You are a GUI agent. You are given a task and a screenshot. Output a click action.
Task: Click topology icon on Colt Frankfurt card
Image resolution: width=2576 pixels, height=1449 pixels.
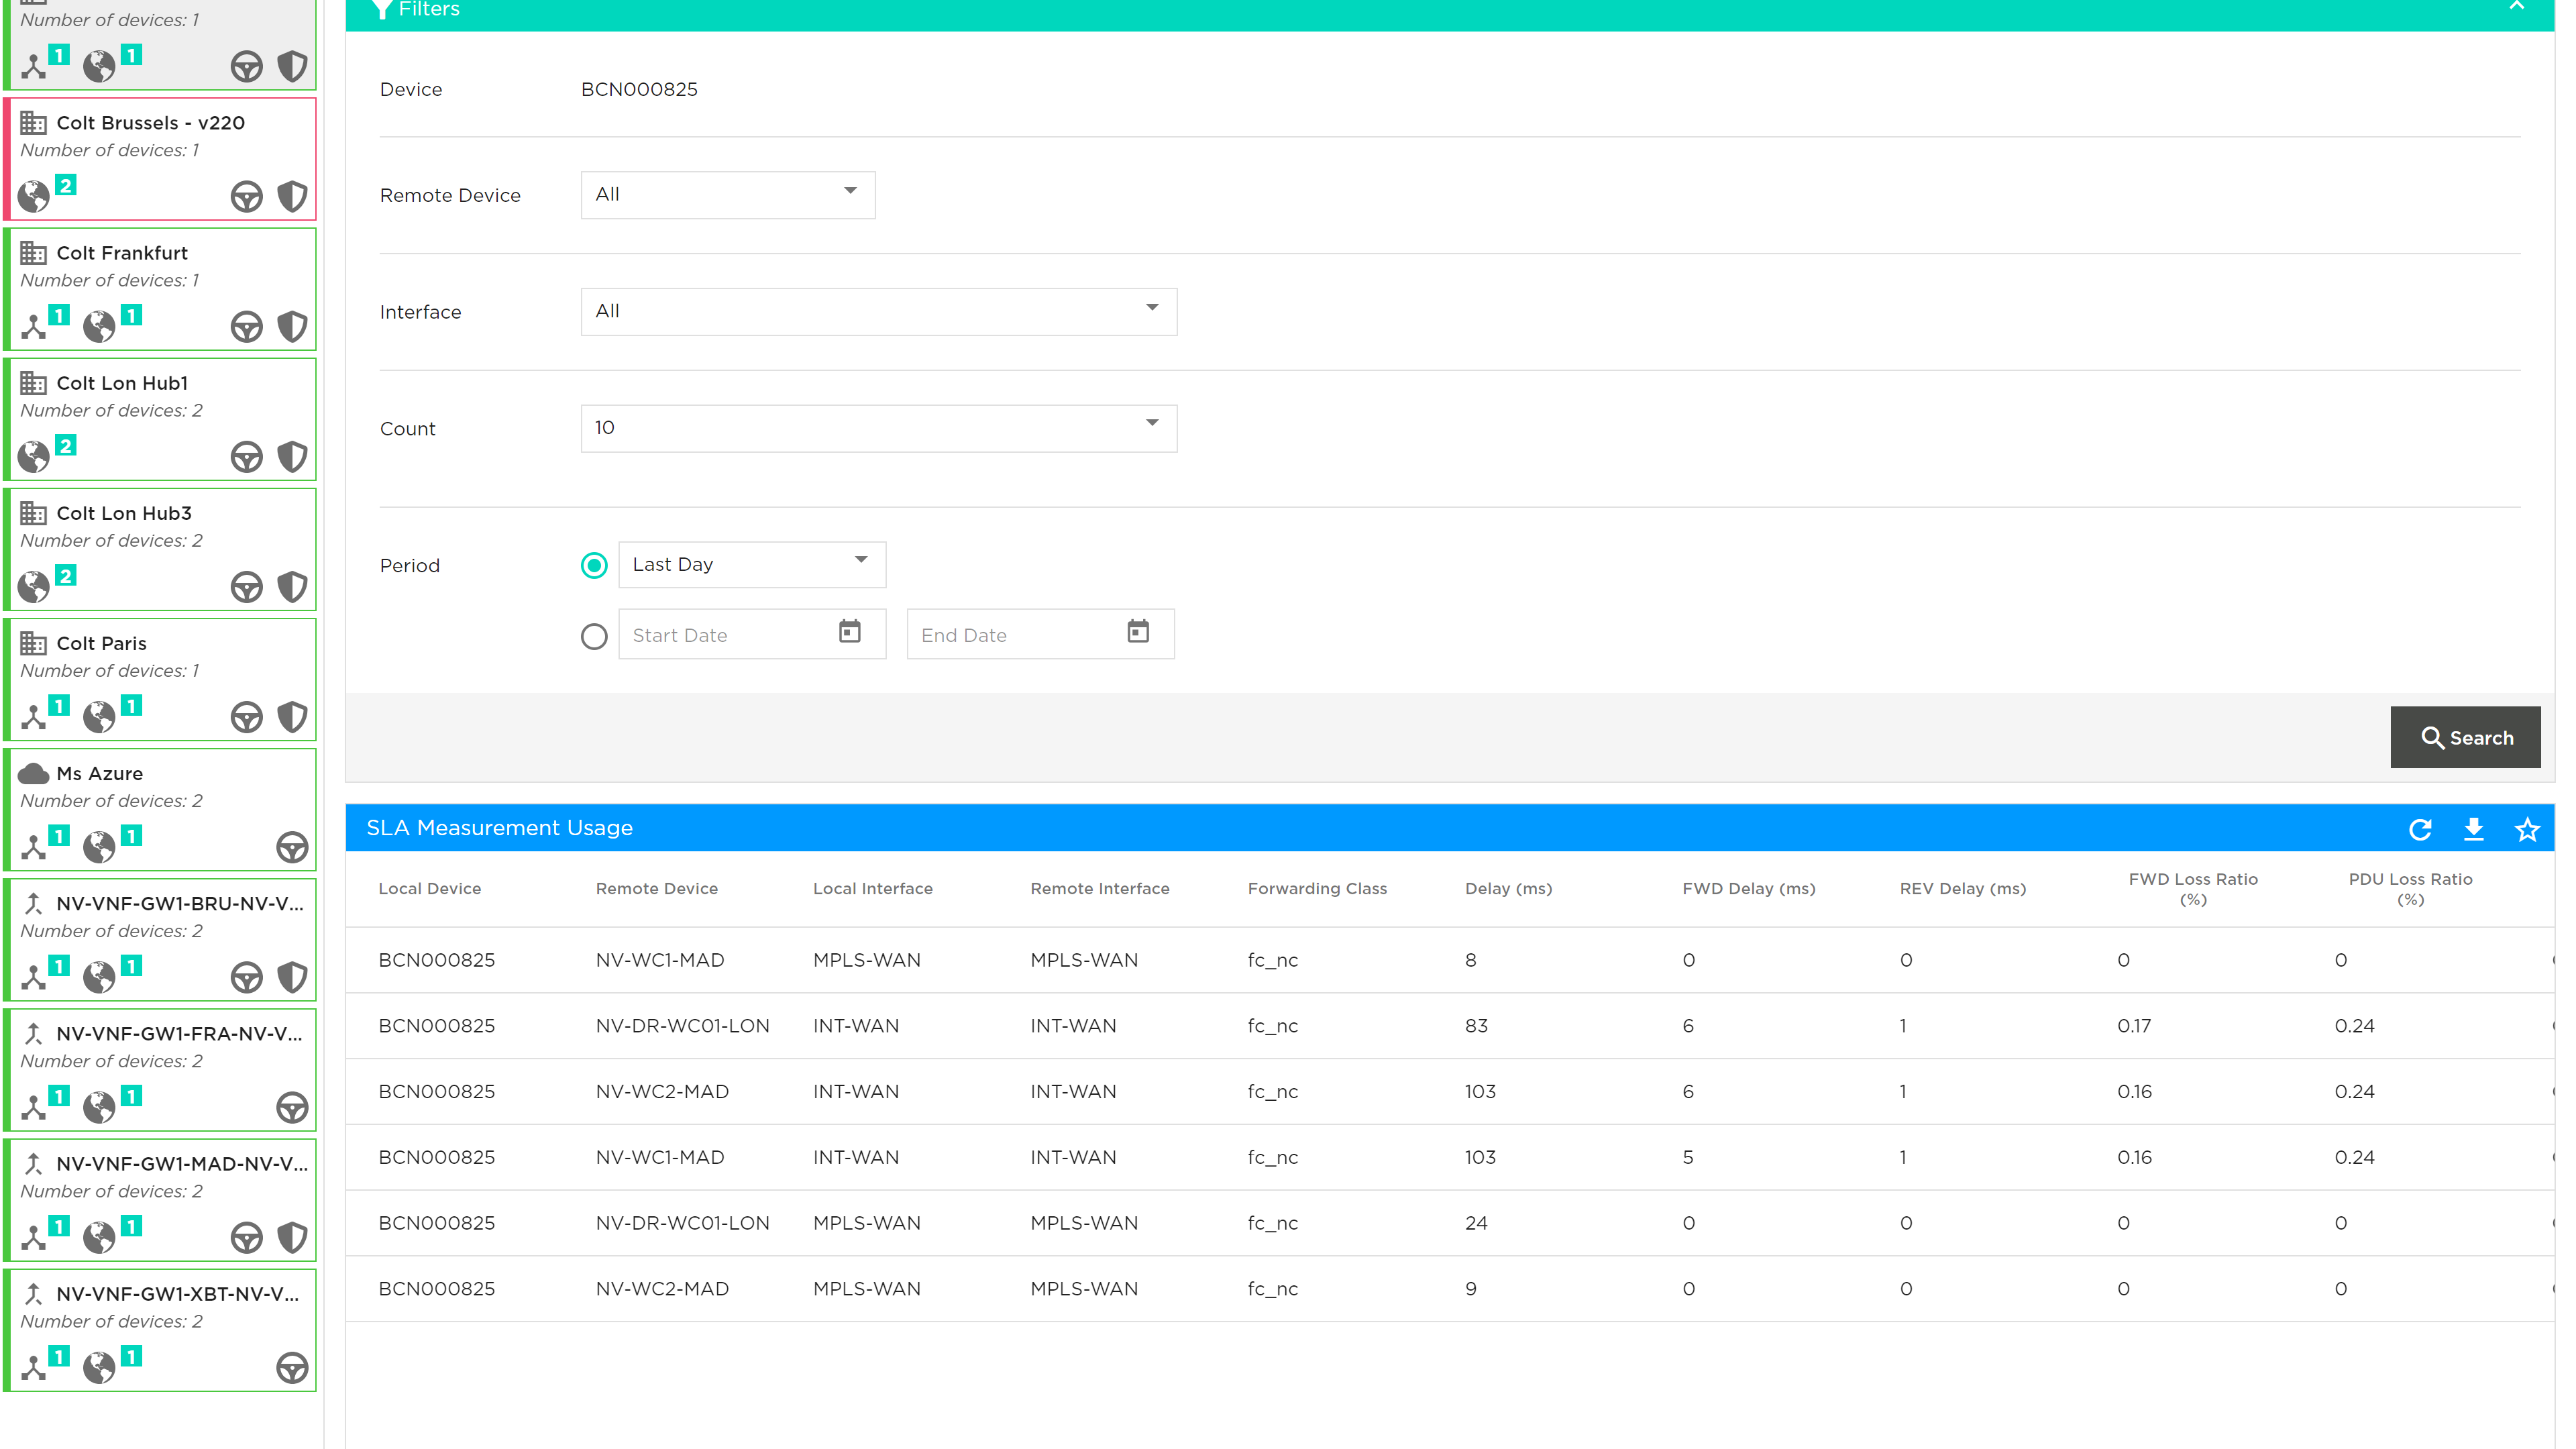pos(34,326)
